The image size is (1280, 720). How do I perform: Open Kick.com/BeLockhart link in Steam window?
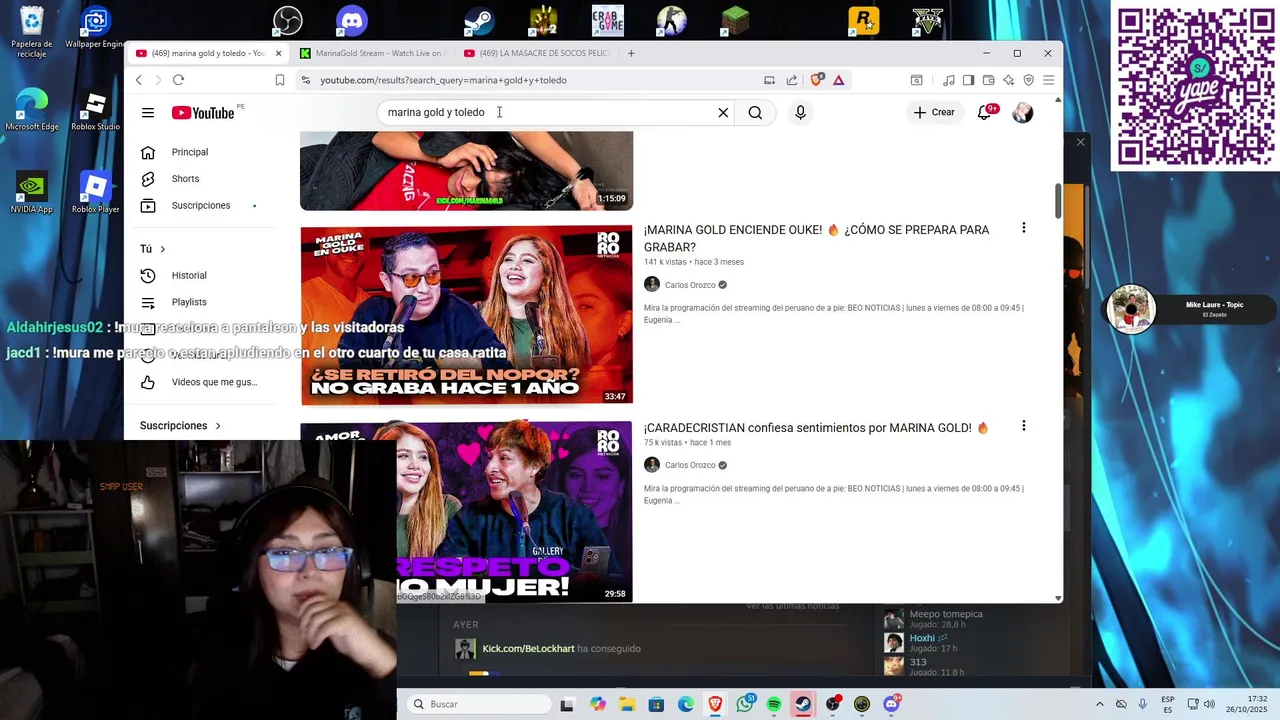point(528,649)
